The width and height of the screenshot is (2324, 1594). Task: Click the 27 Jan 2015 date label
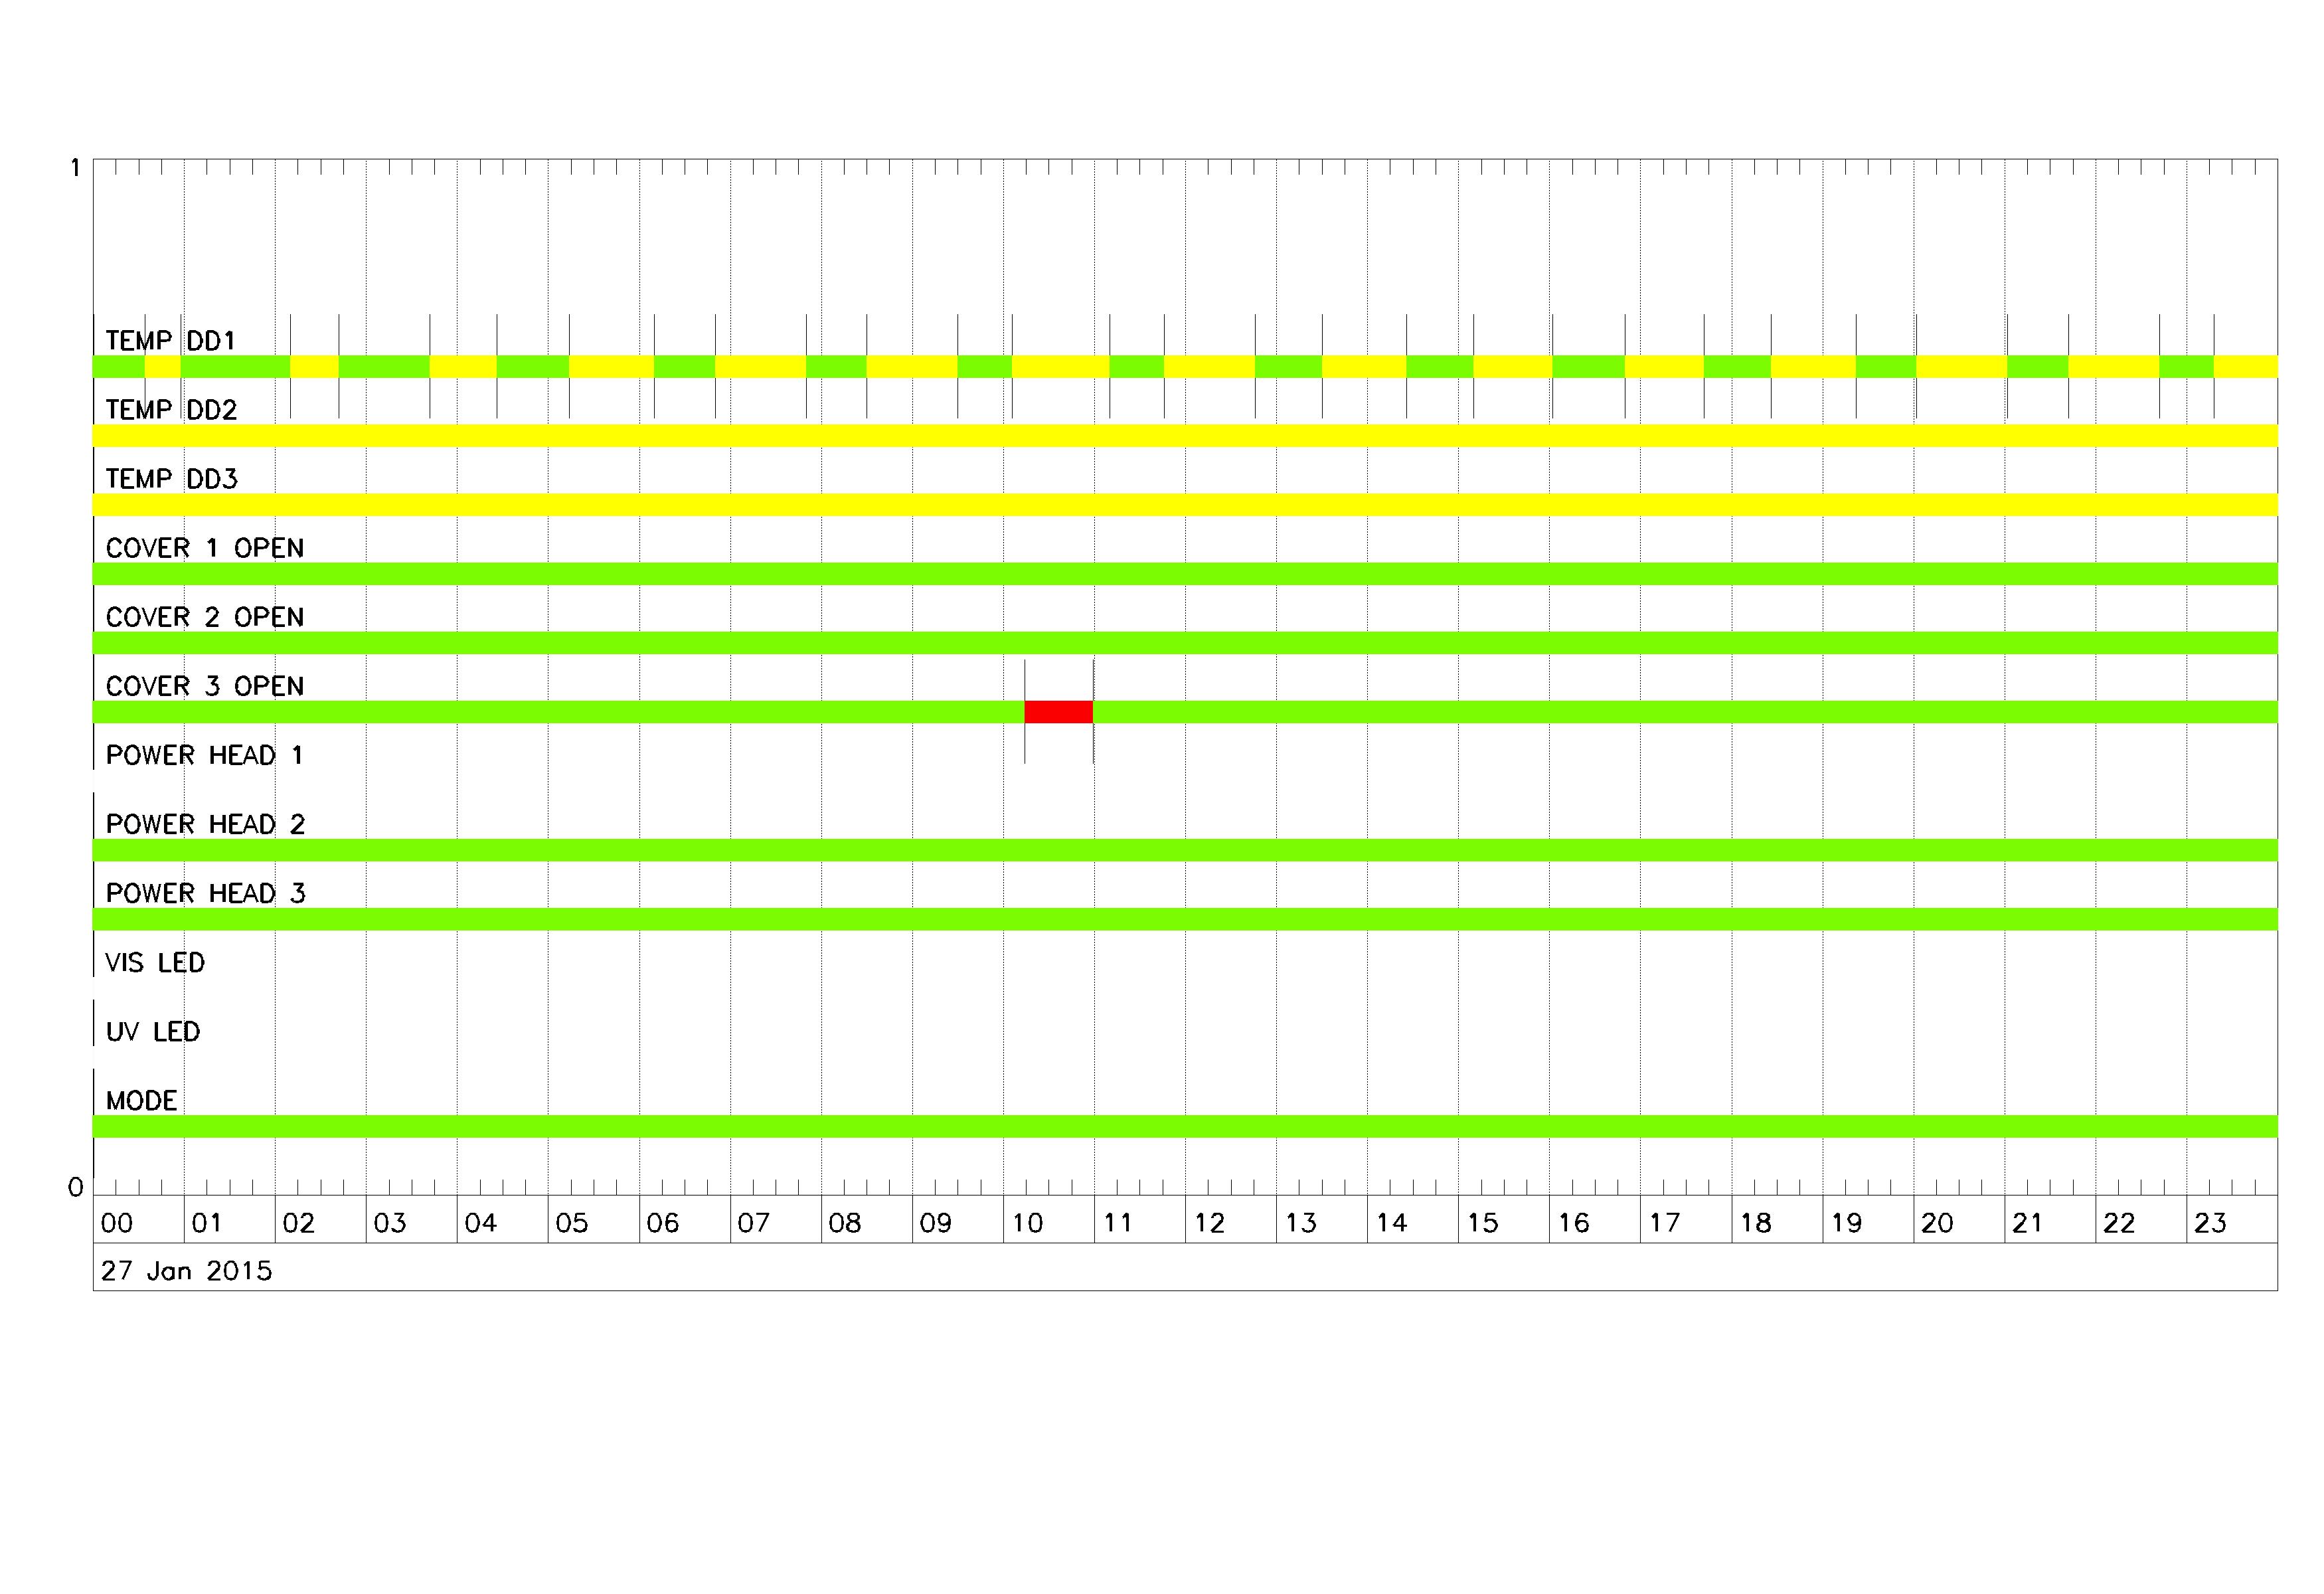point(186,1271)
